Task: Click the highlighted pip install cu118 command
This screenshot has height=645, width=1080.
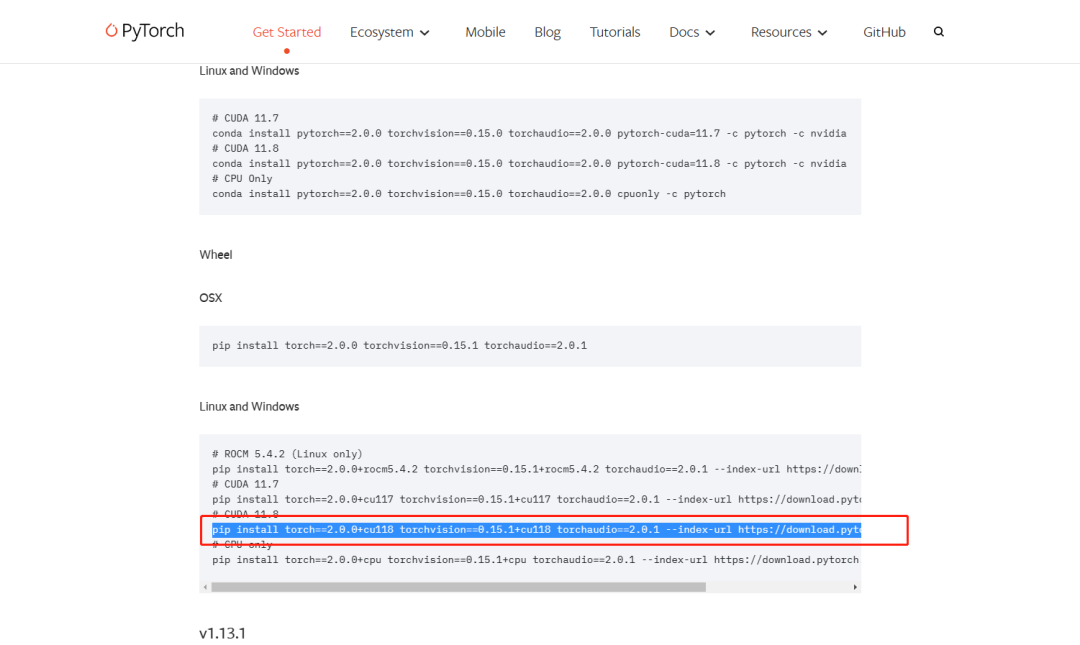Action: [537, 530]
